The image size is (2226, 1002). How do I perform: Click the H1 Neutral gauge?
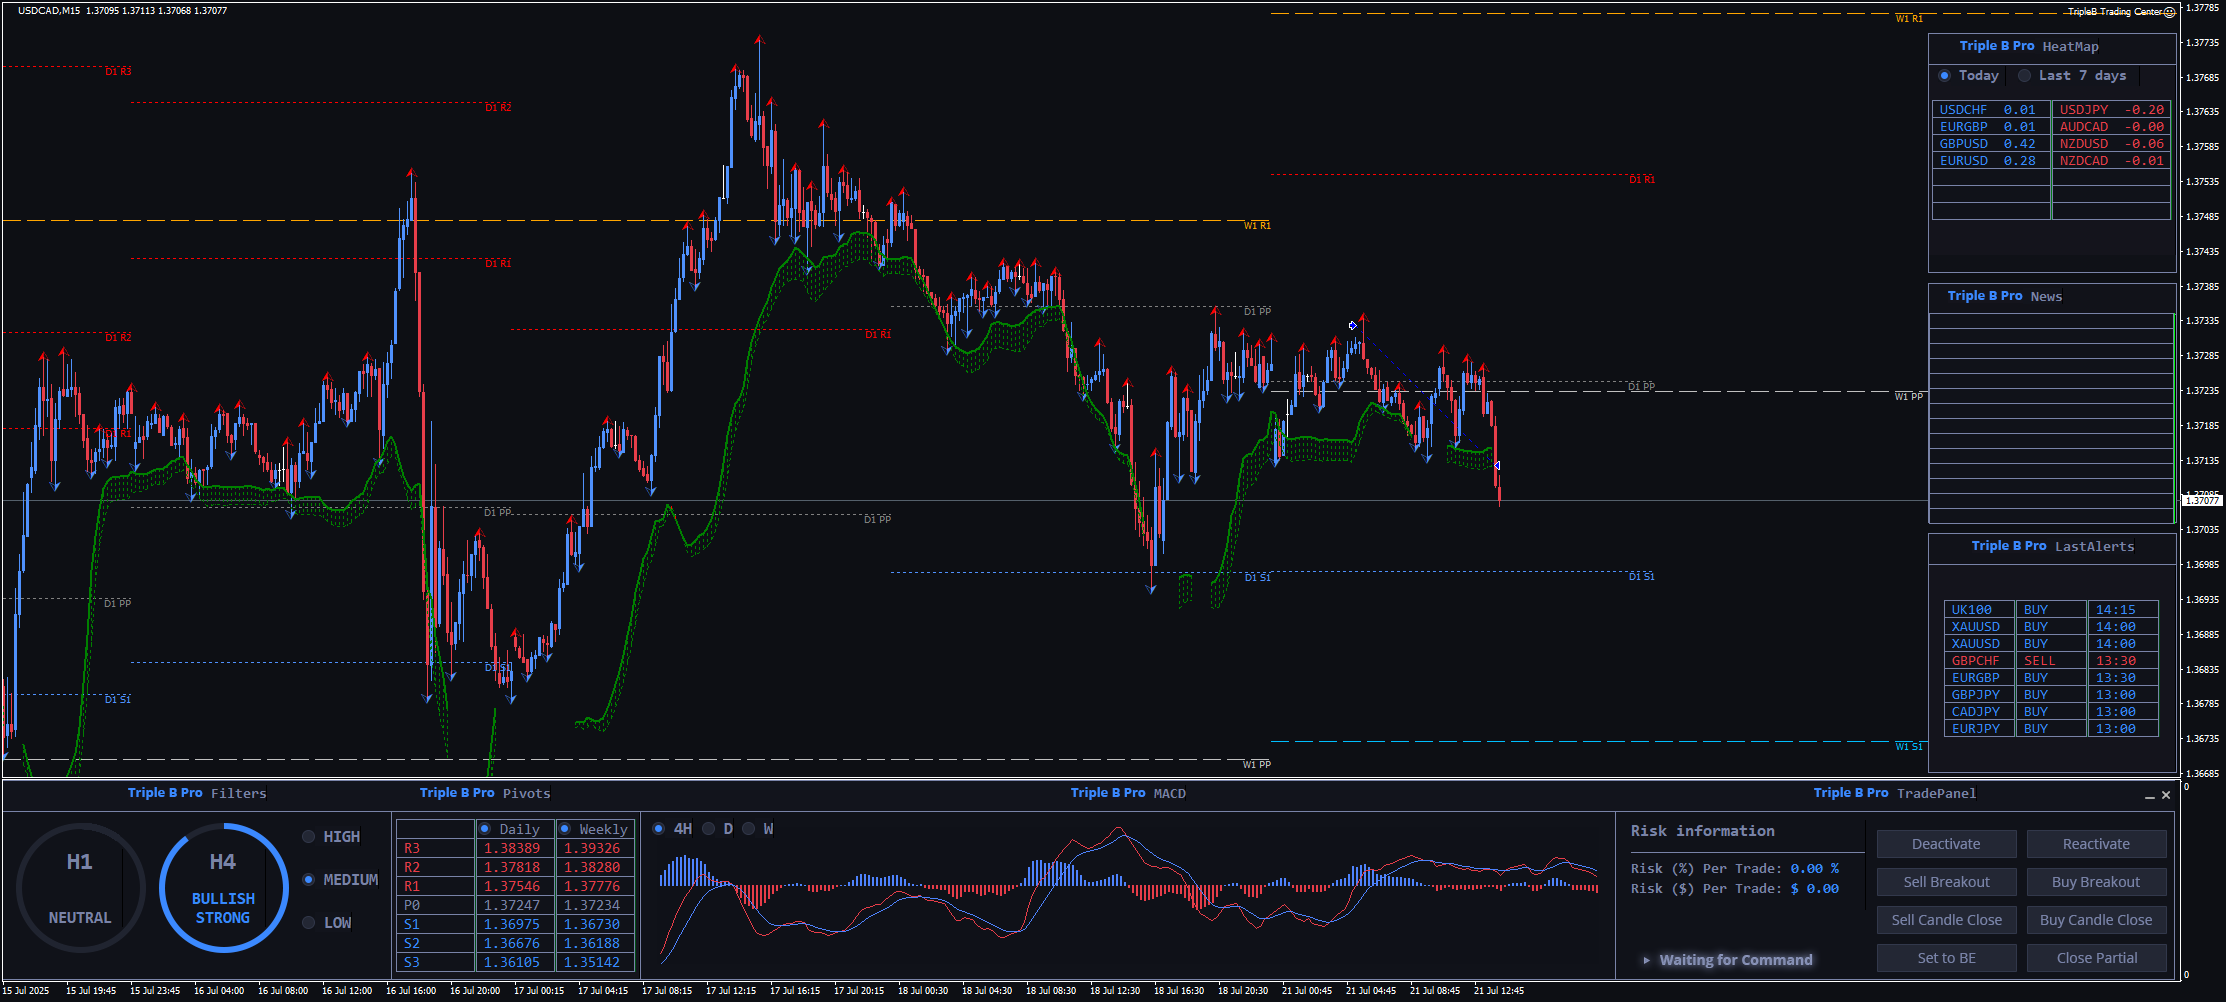click(x=80, y=888)
